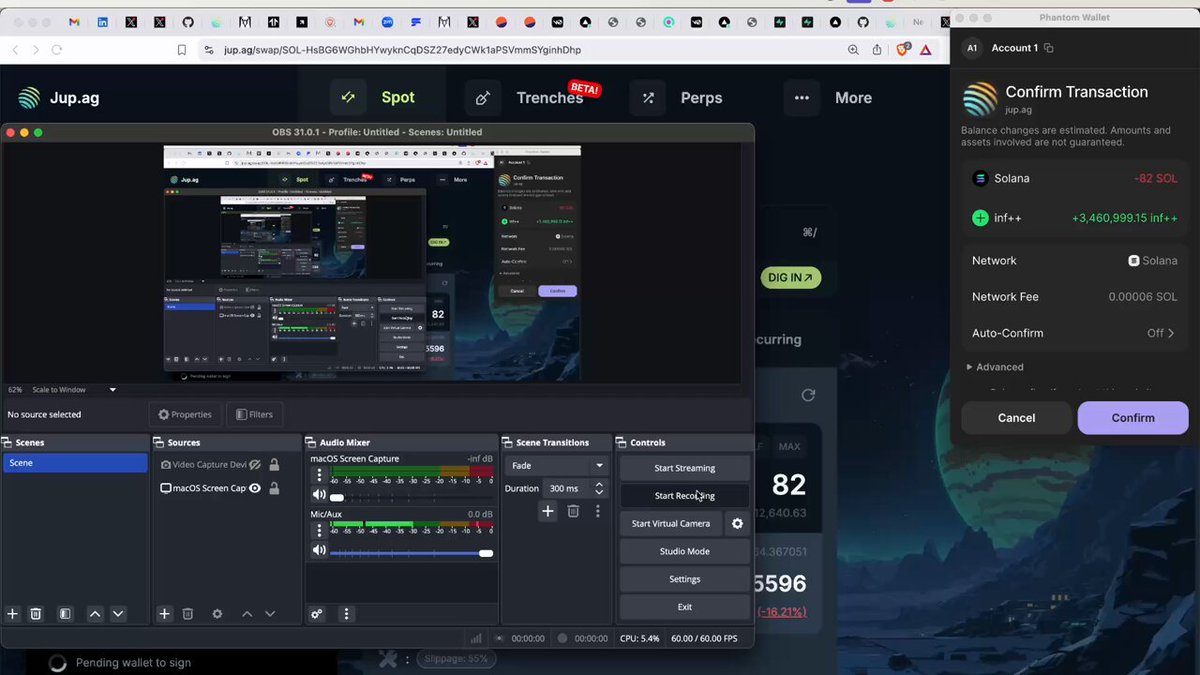Add a configurable scene transition
The image size is (1200, 675).
548,511
